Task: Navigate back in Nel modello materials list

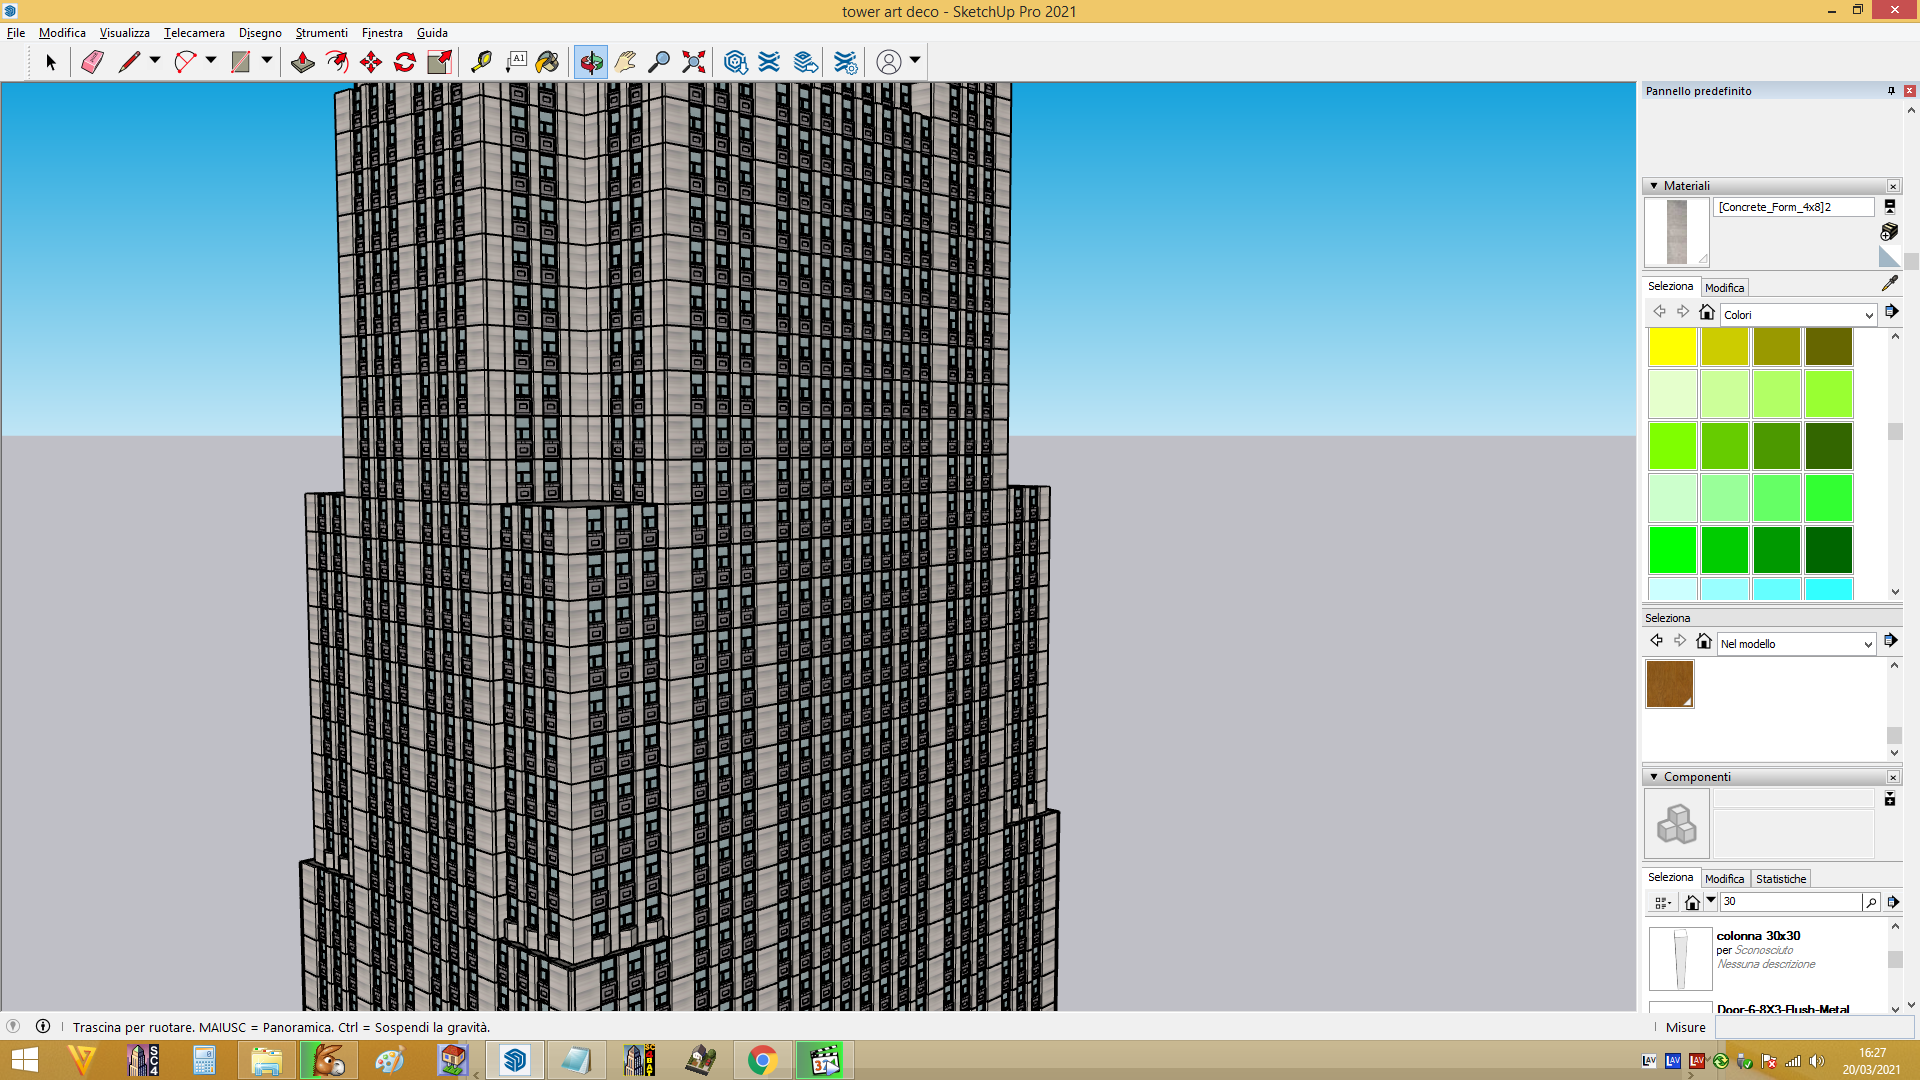Action: [1657, 641]
